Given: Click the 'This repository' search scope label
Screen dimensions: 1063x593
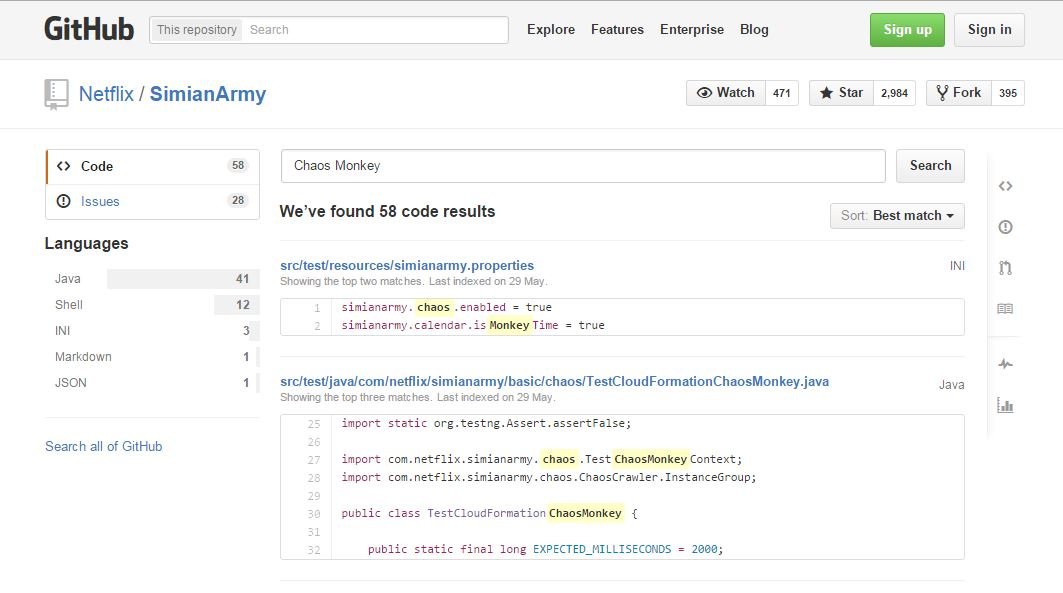Looking at the screenshot, I should point(197,30).
